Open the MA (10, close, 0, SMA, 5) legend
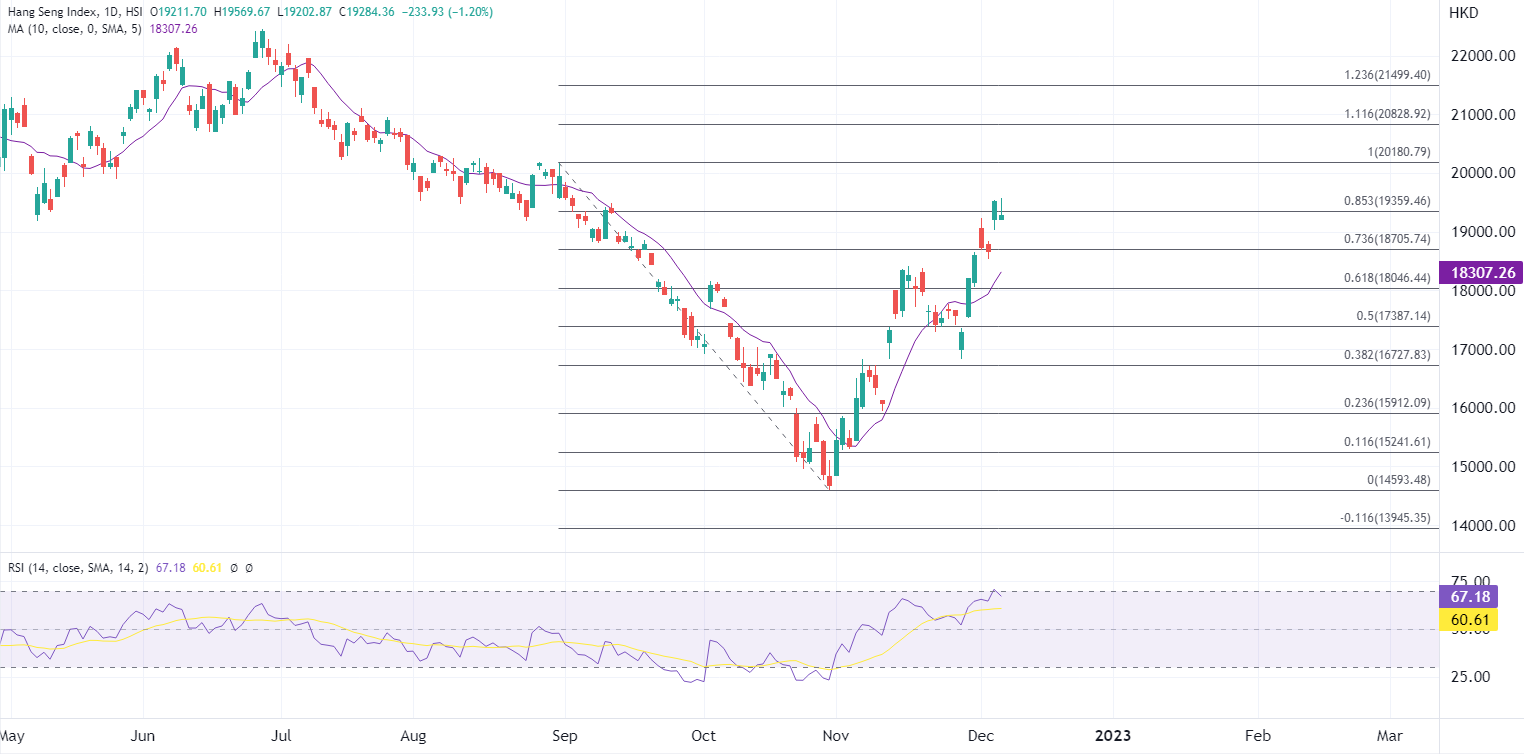Image resolution: width=1524 pixels, height=754 pixels. [x=76, y=29]
